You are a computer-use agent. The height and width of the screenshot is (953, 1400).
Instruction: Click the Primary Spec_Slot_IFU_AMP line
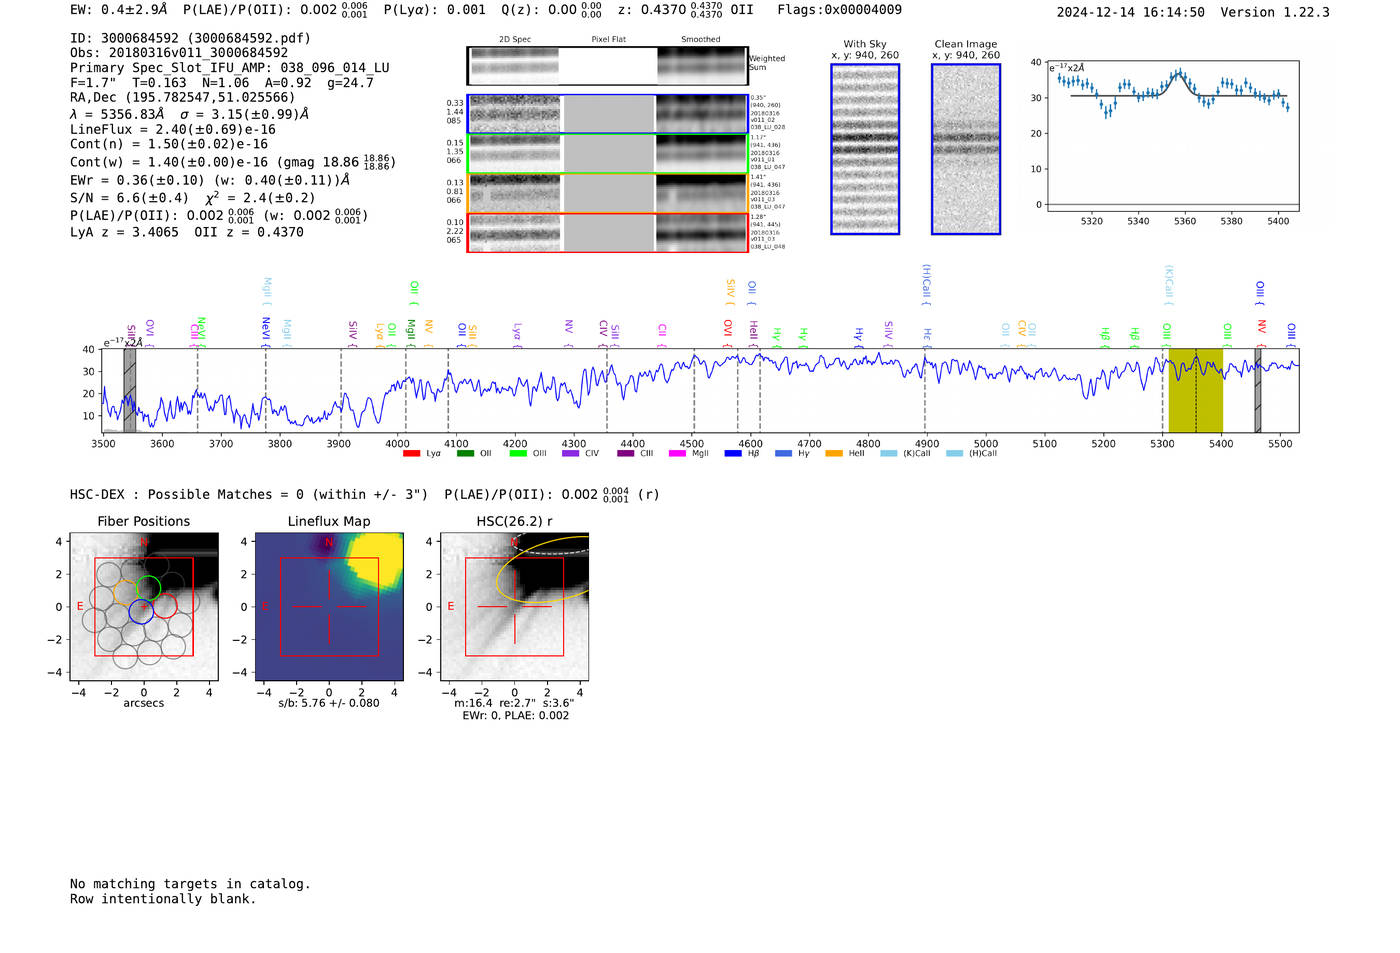(230, 68)
